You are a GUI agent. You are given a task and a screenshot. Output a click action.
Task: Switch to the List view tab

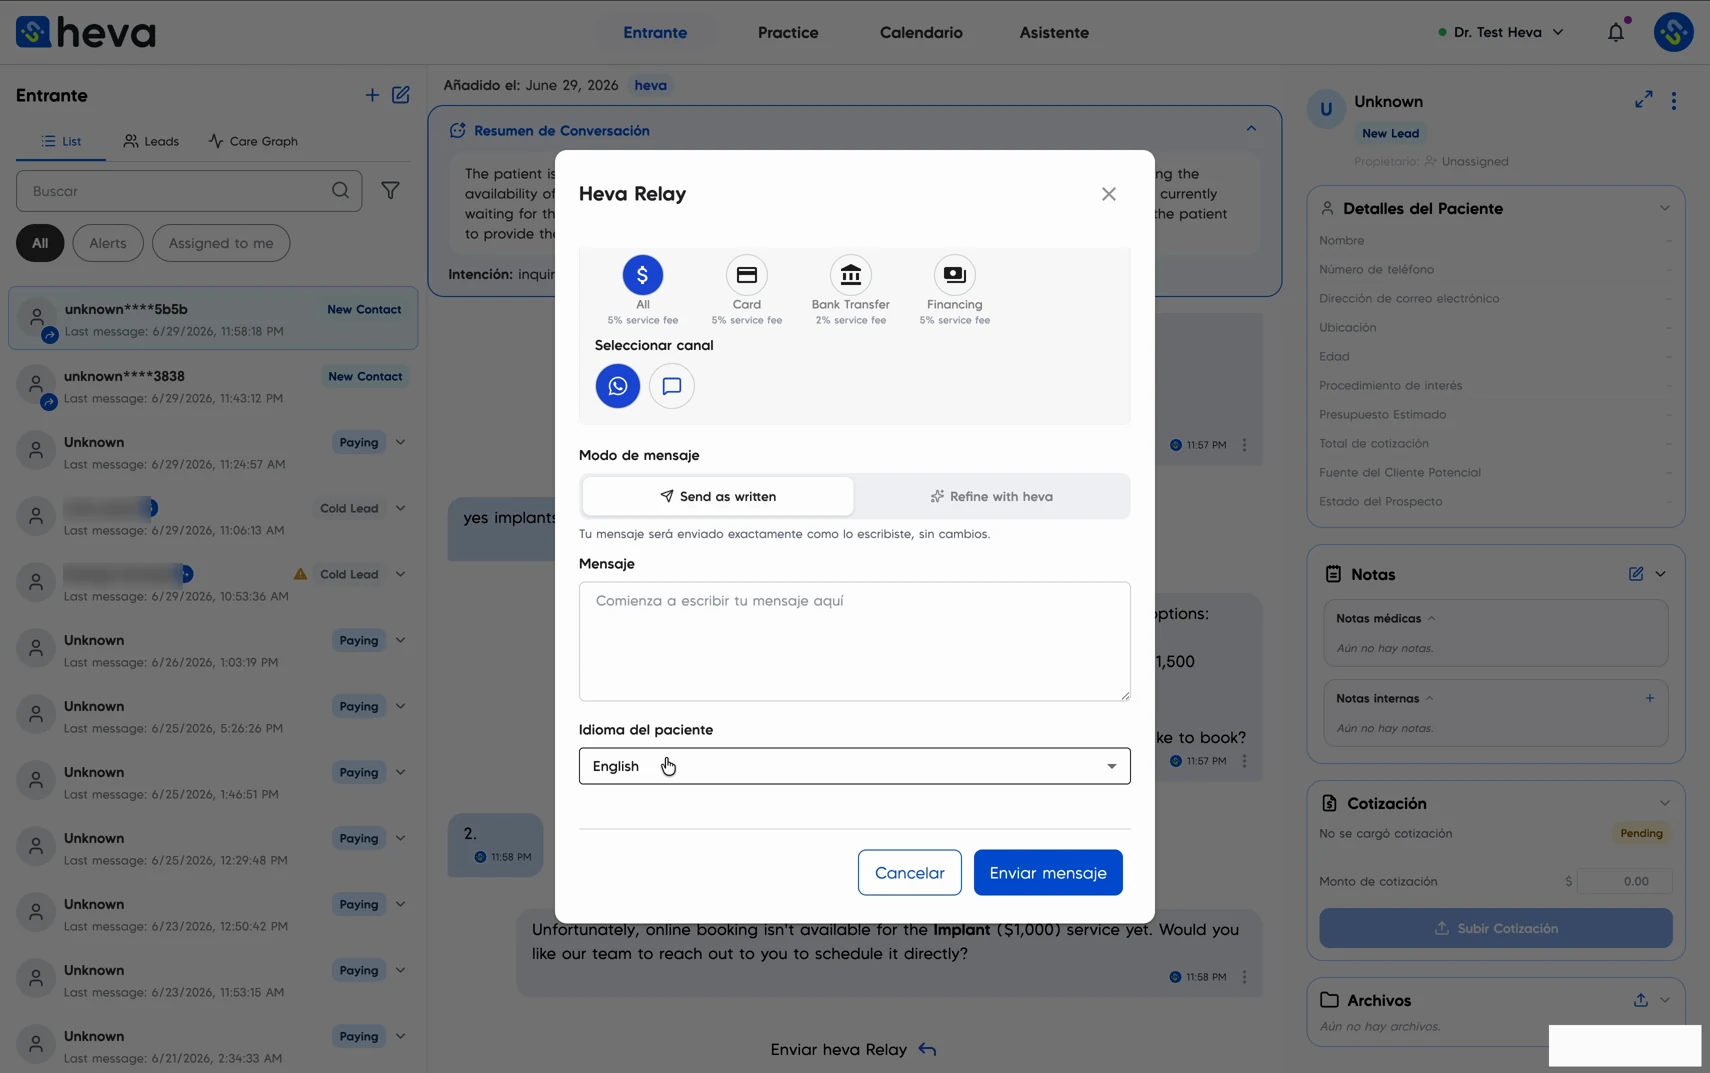coord(61,141)
